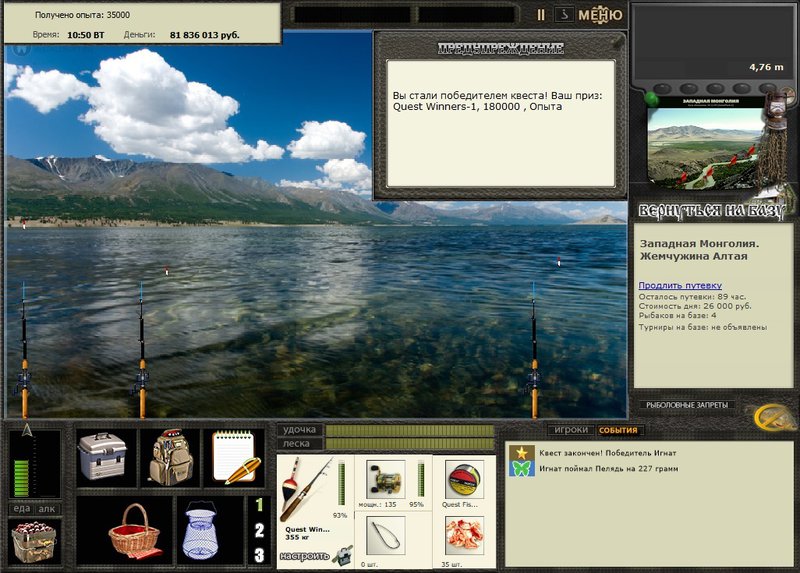Open the blue keepnet fish cage

pos(201,531)
